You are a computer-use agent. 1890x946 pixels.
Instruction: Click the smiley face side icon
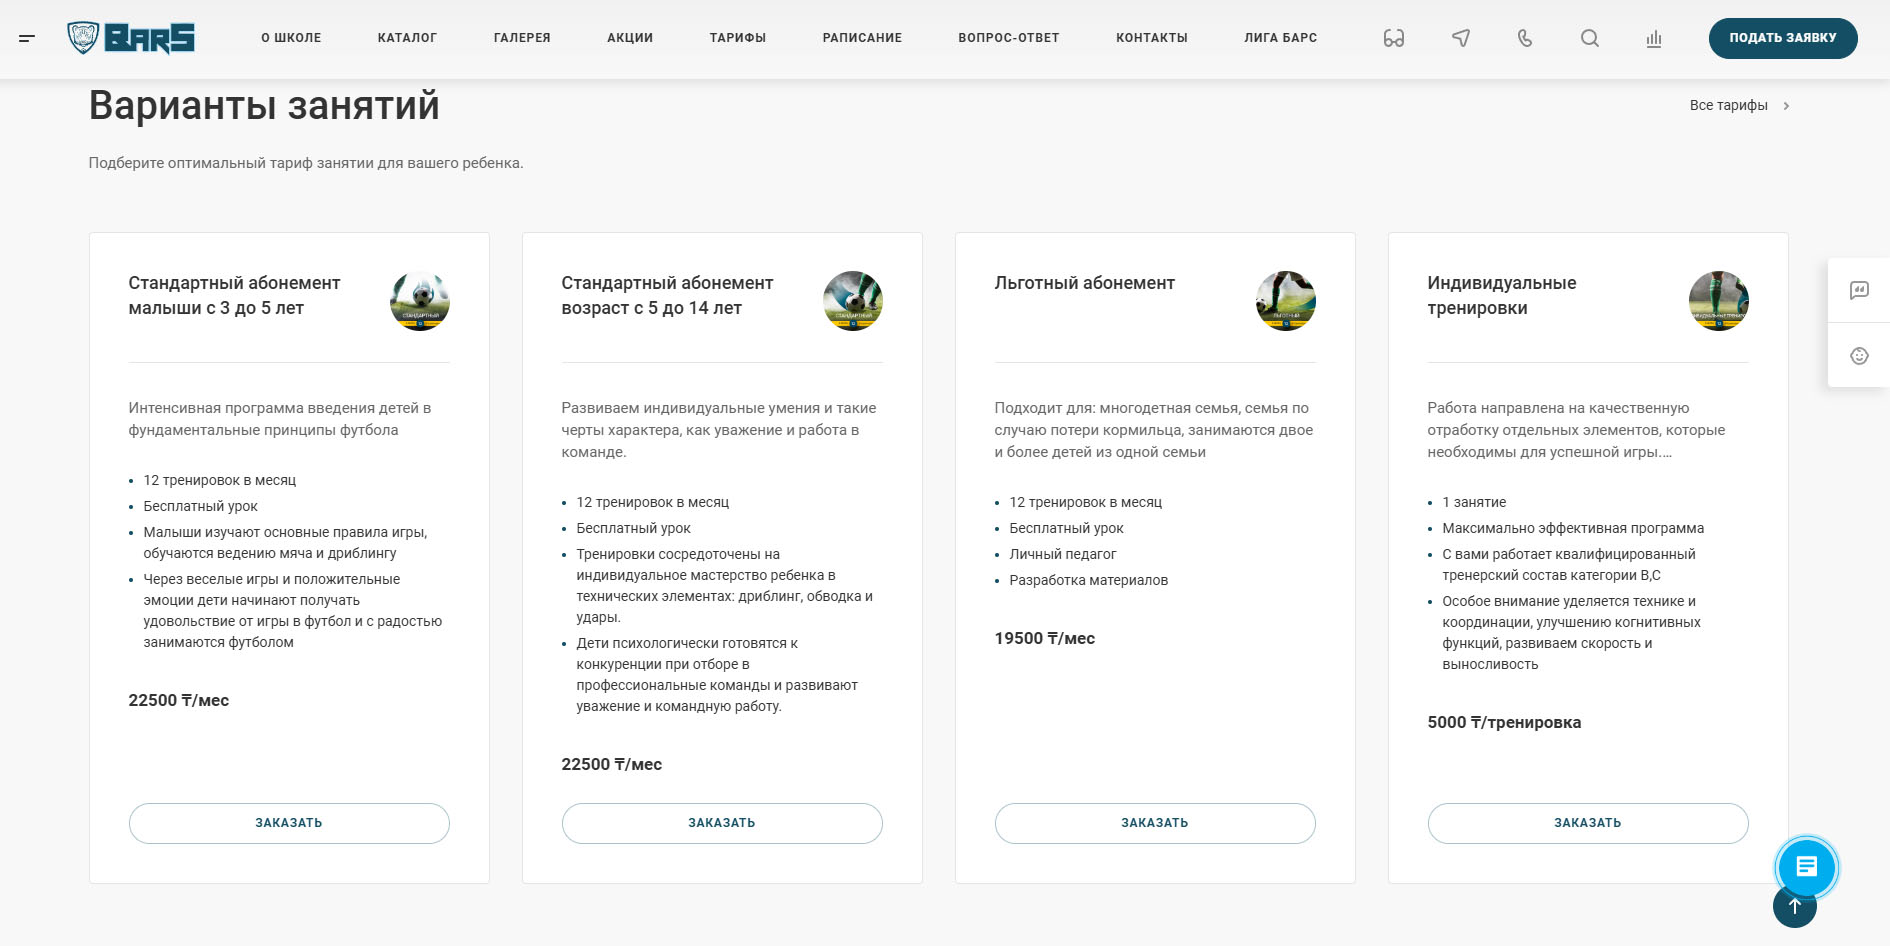[x=1859, y=356]
